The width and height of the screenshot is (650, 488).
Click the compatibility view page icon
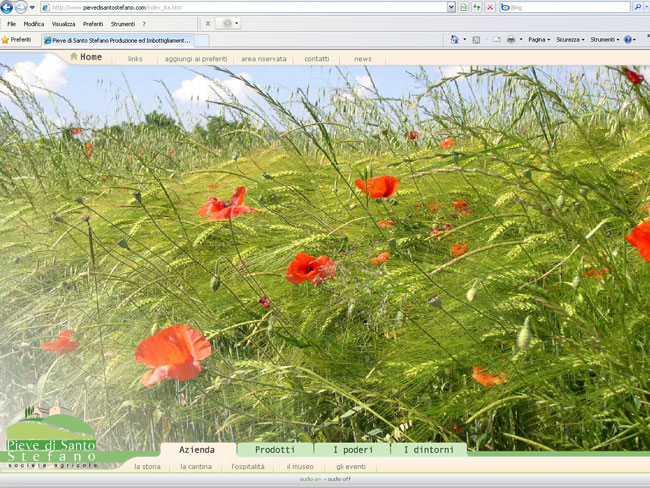463,7
